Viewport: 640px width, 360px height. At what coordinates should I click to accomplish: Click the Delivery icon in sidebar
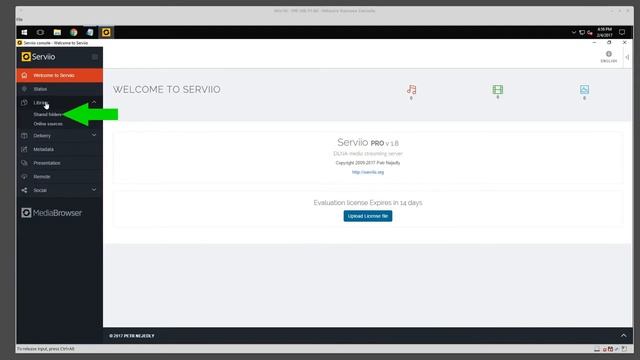[x=24, y=136]
